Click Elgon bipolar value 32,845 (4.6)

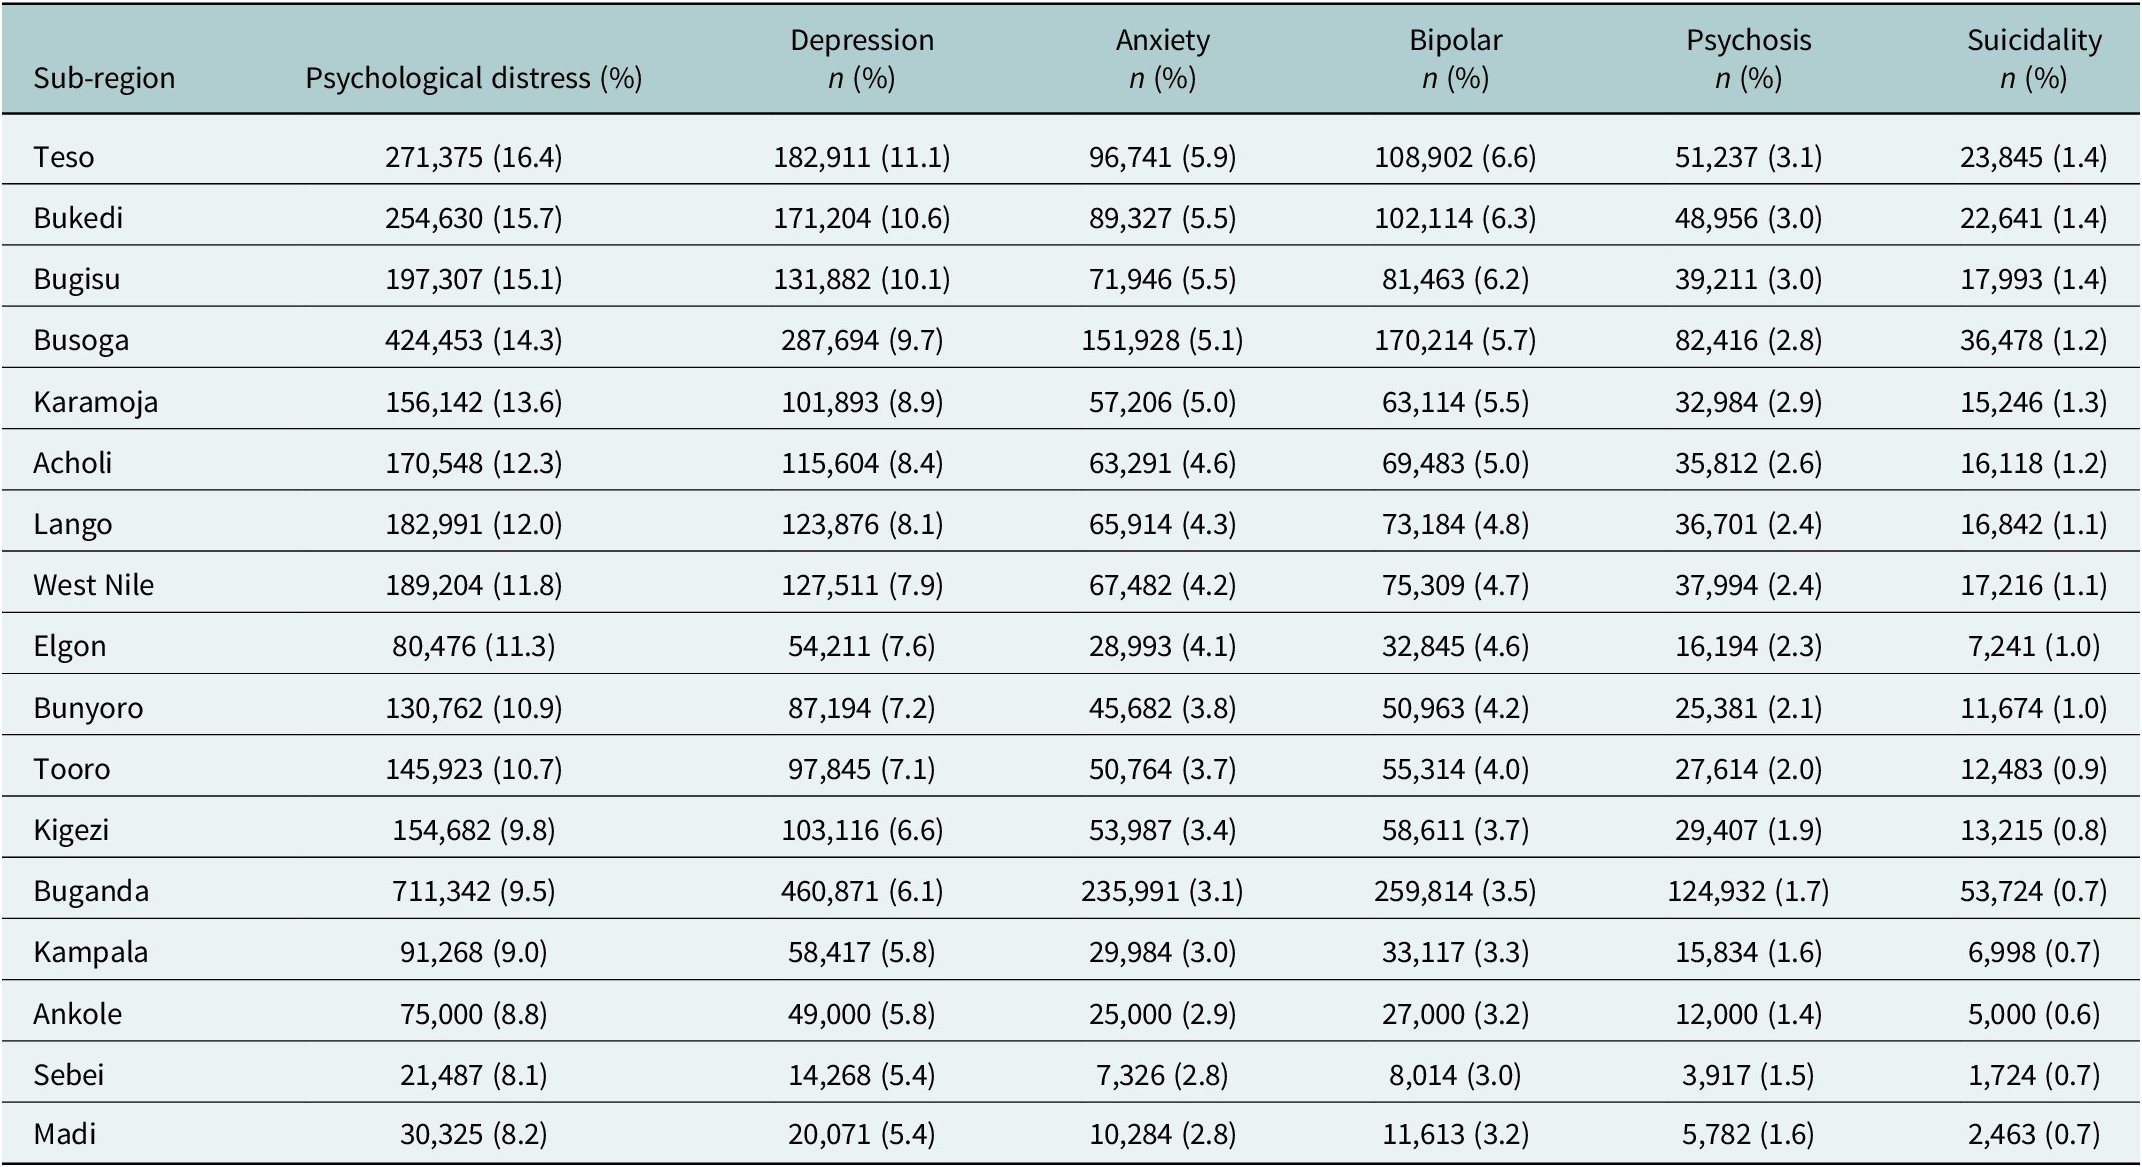(1455, 646)
